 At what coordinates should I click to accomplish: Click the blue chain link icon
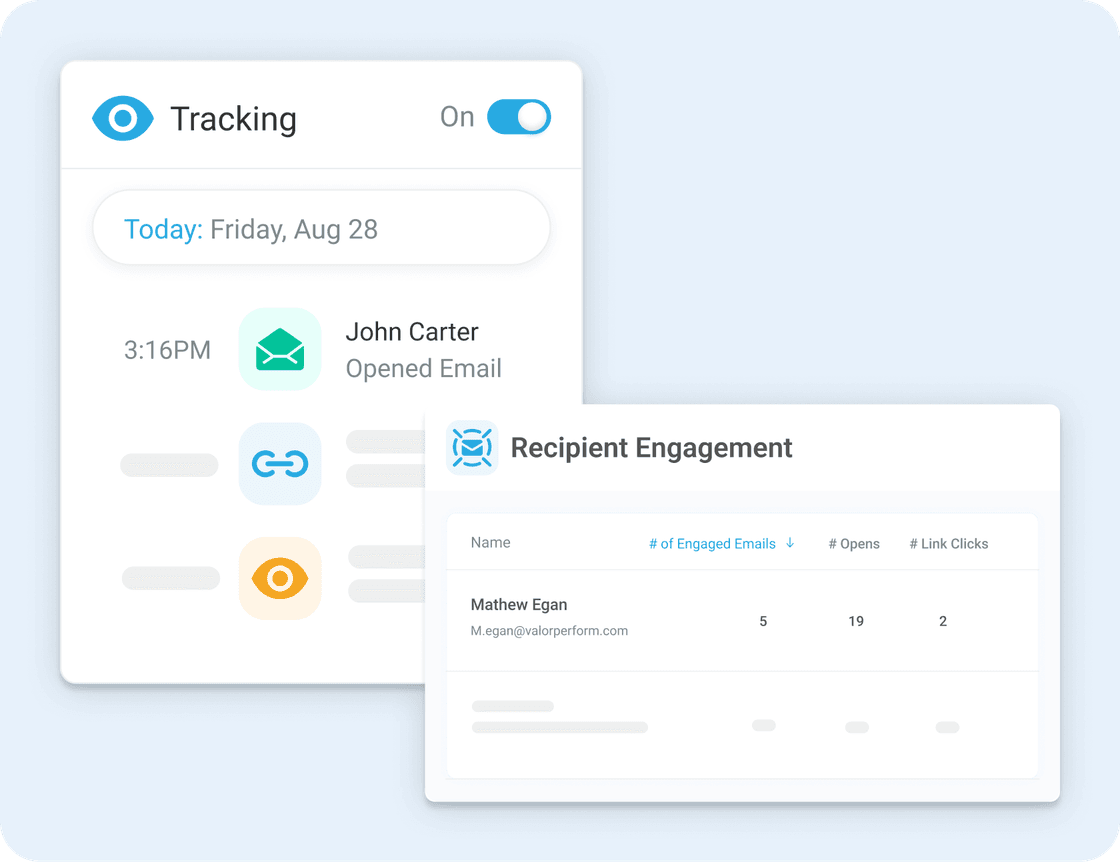280,464
